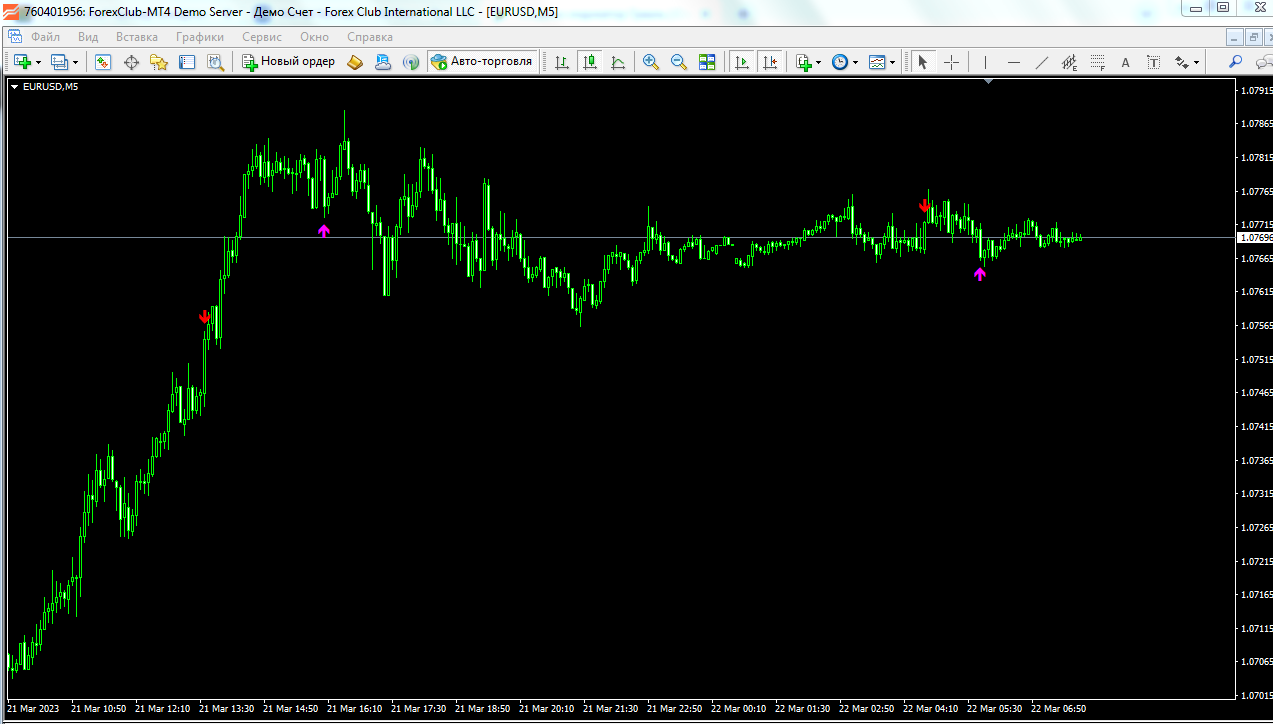
Task: Zoom in the chart
Action: pos(651,62)
